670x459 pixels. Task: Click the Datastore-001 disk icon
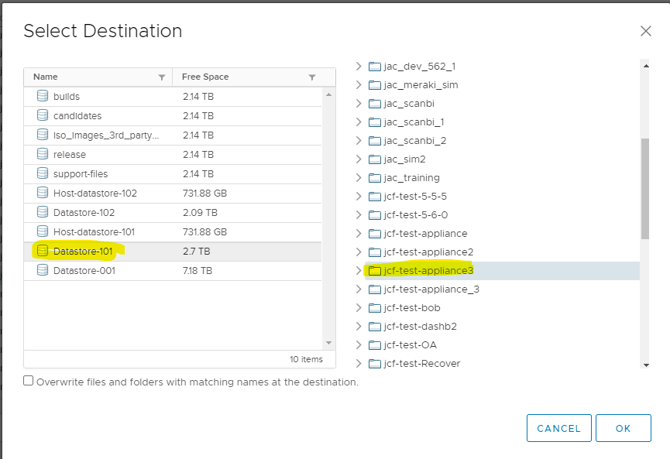(42, 270)
